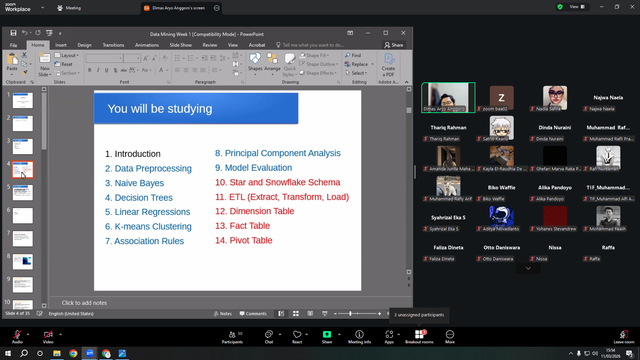Open Zoom Workplace dropdown arrow
This screenshot has width=640, height=360.
[x=42, y=7]
